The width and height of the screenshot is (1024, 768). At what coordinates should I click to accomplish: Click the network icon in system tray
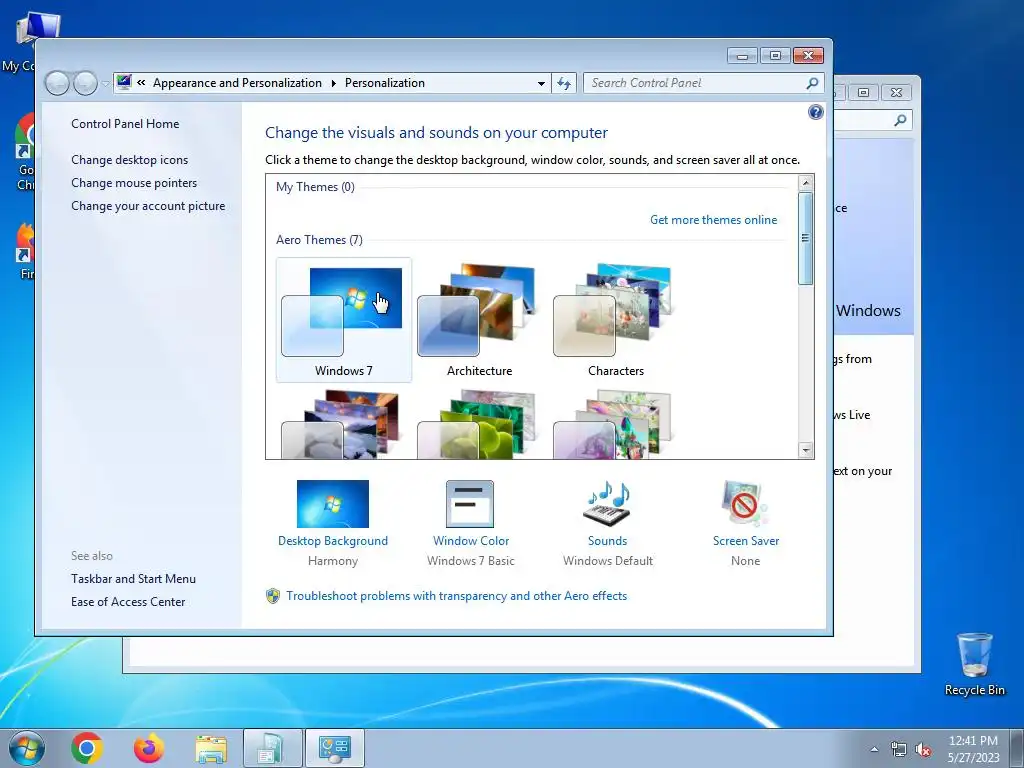pos(899,750)
